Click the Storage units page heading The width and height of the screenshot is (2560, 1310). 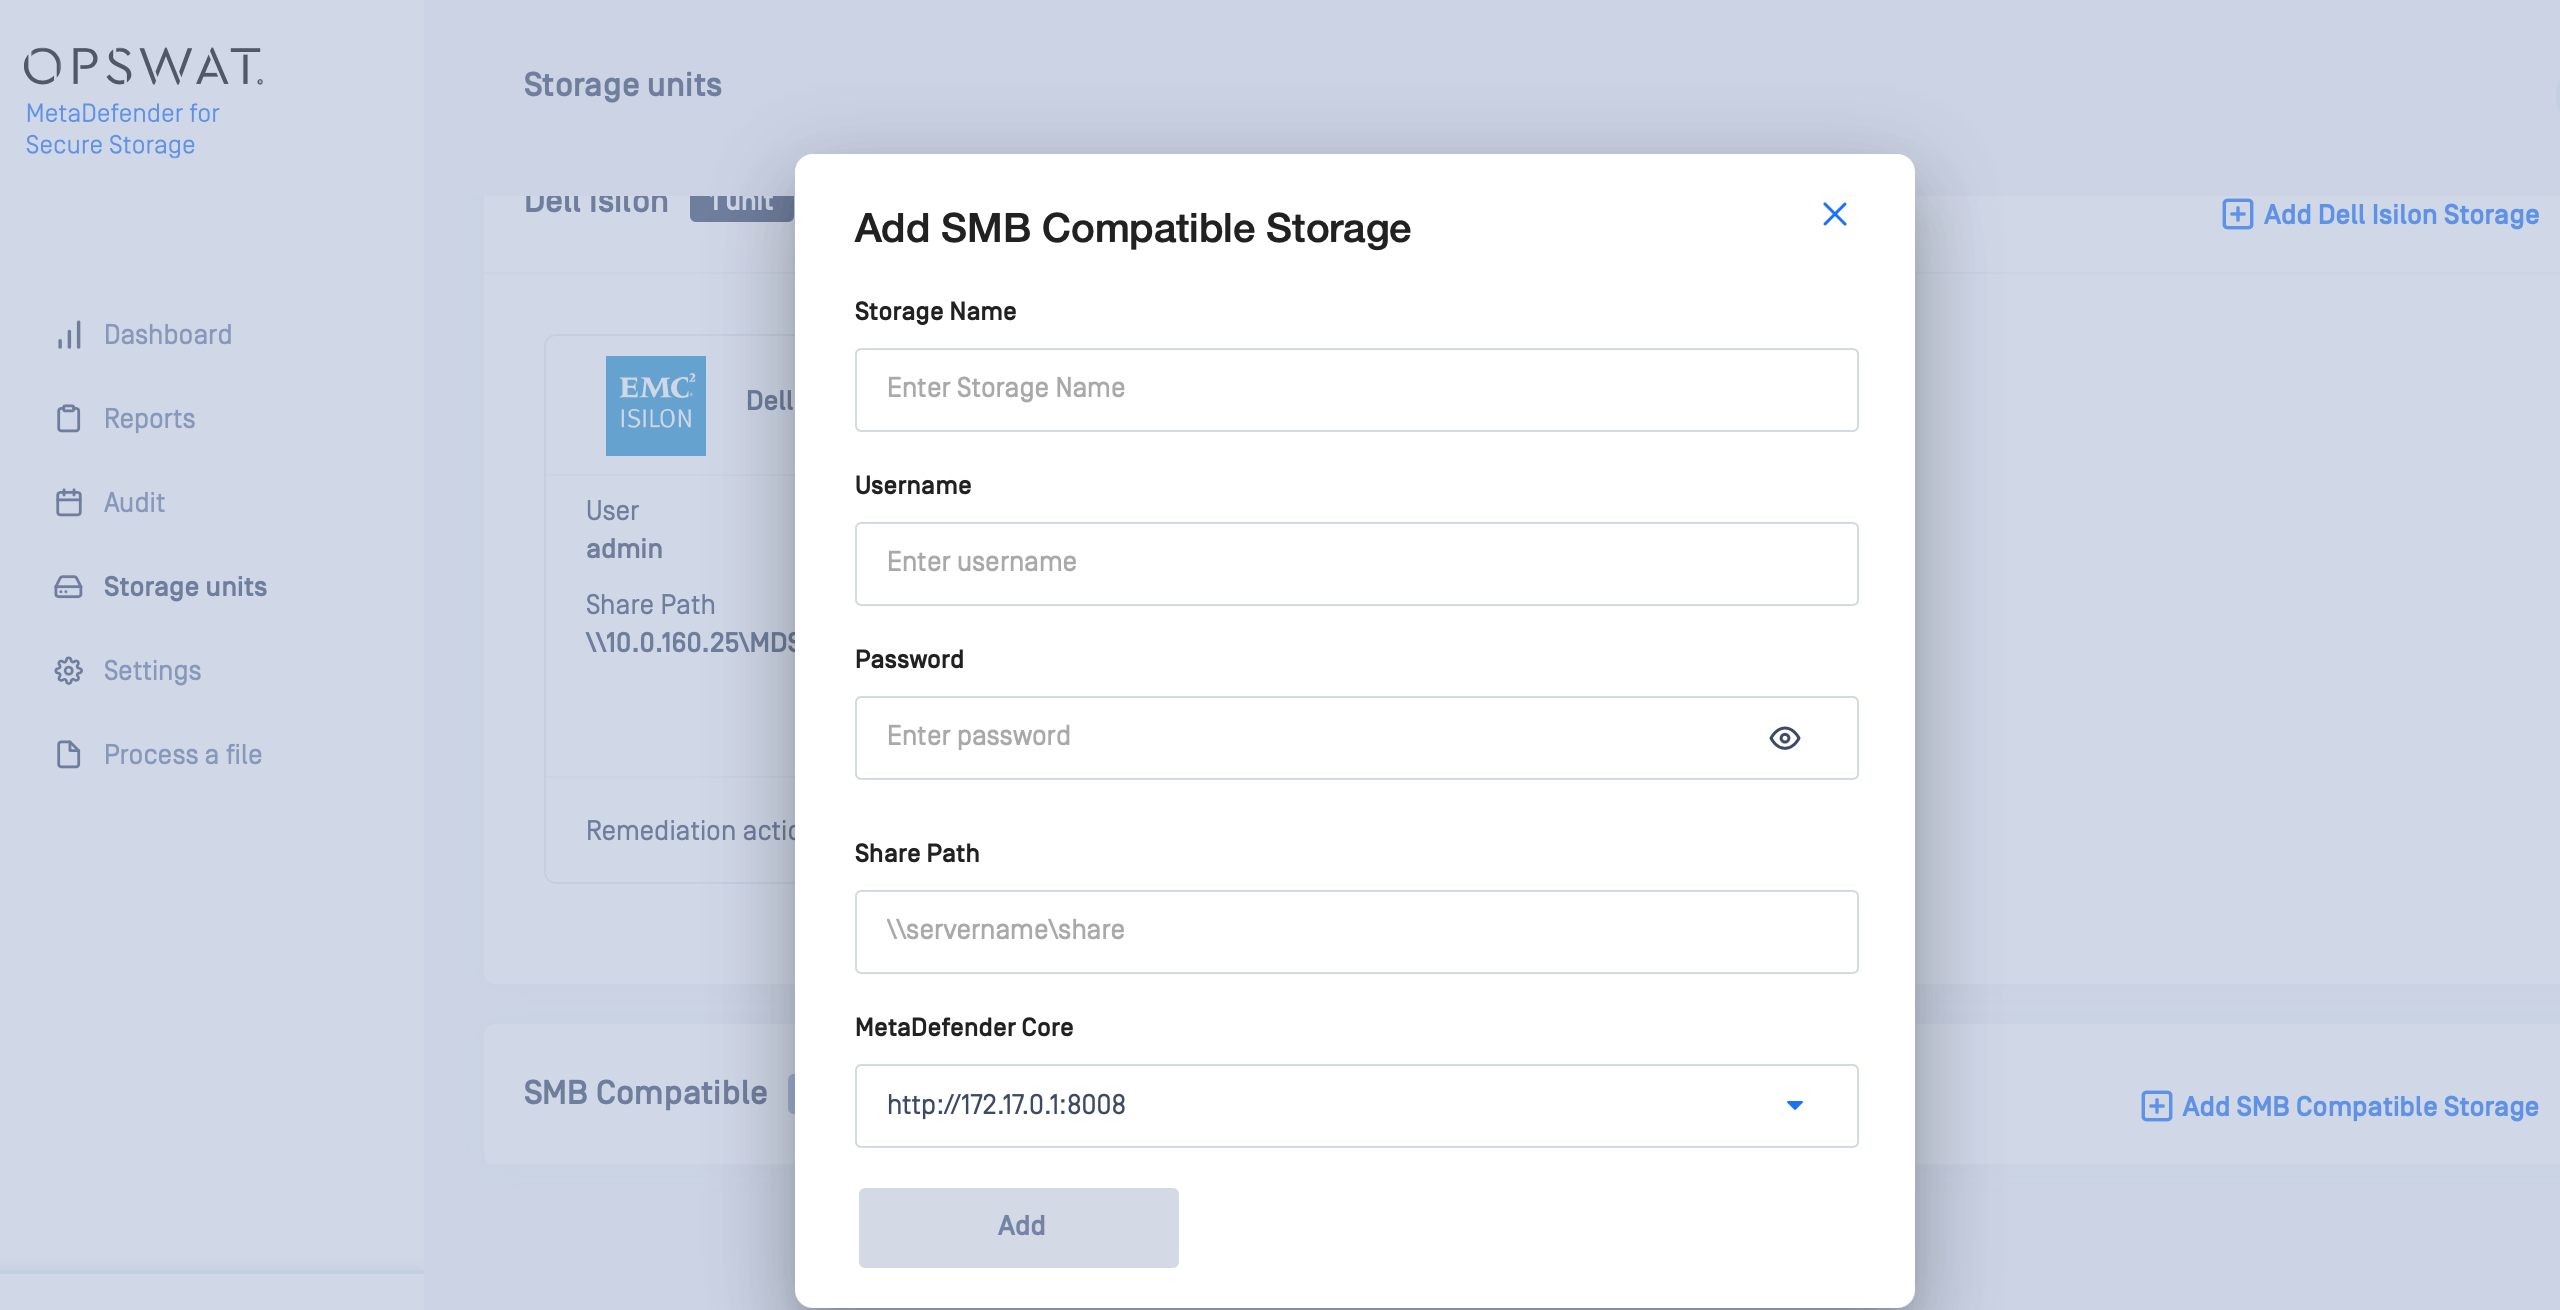622,85
